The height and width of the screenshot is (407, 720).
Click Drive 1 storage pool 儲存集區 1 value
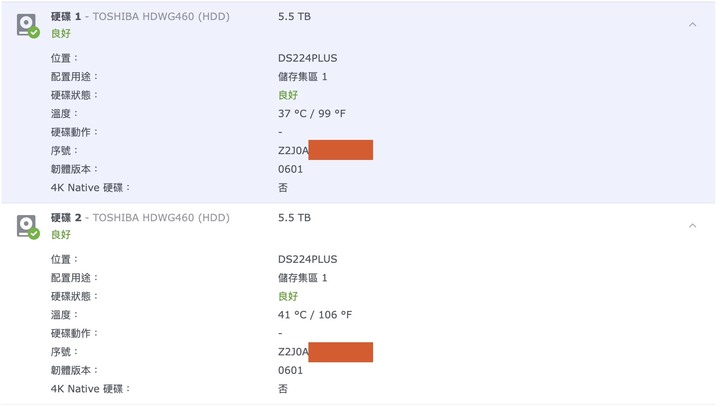(303, 77)
